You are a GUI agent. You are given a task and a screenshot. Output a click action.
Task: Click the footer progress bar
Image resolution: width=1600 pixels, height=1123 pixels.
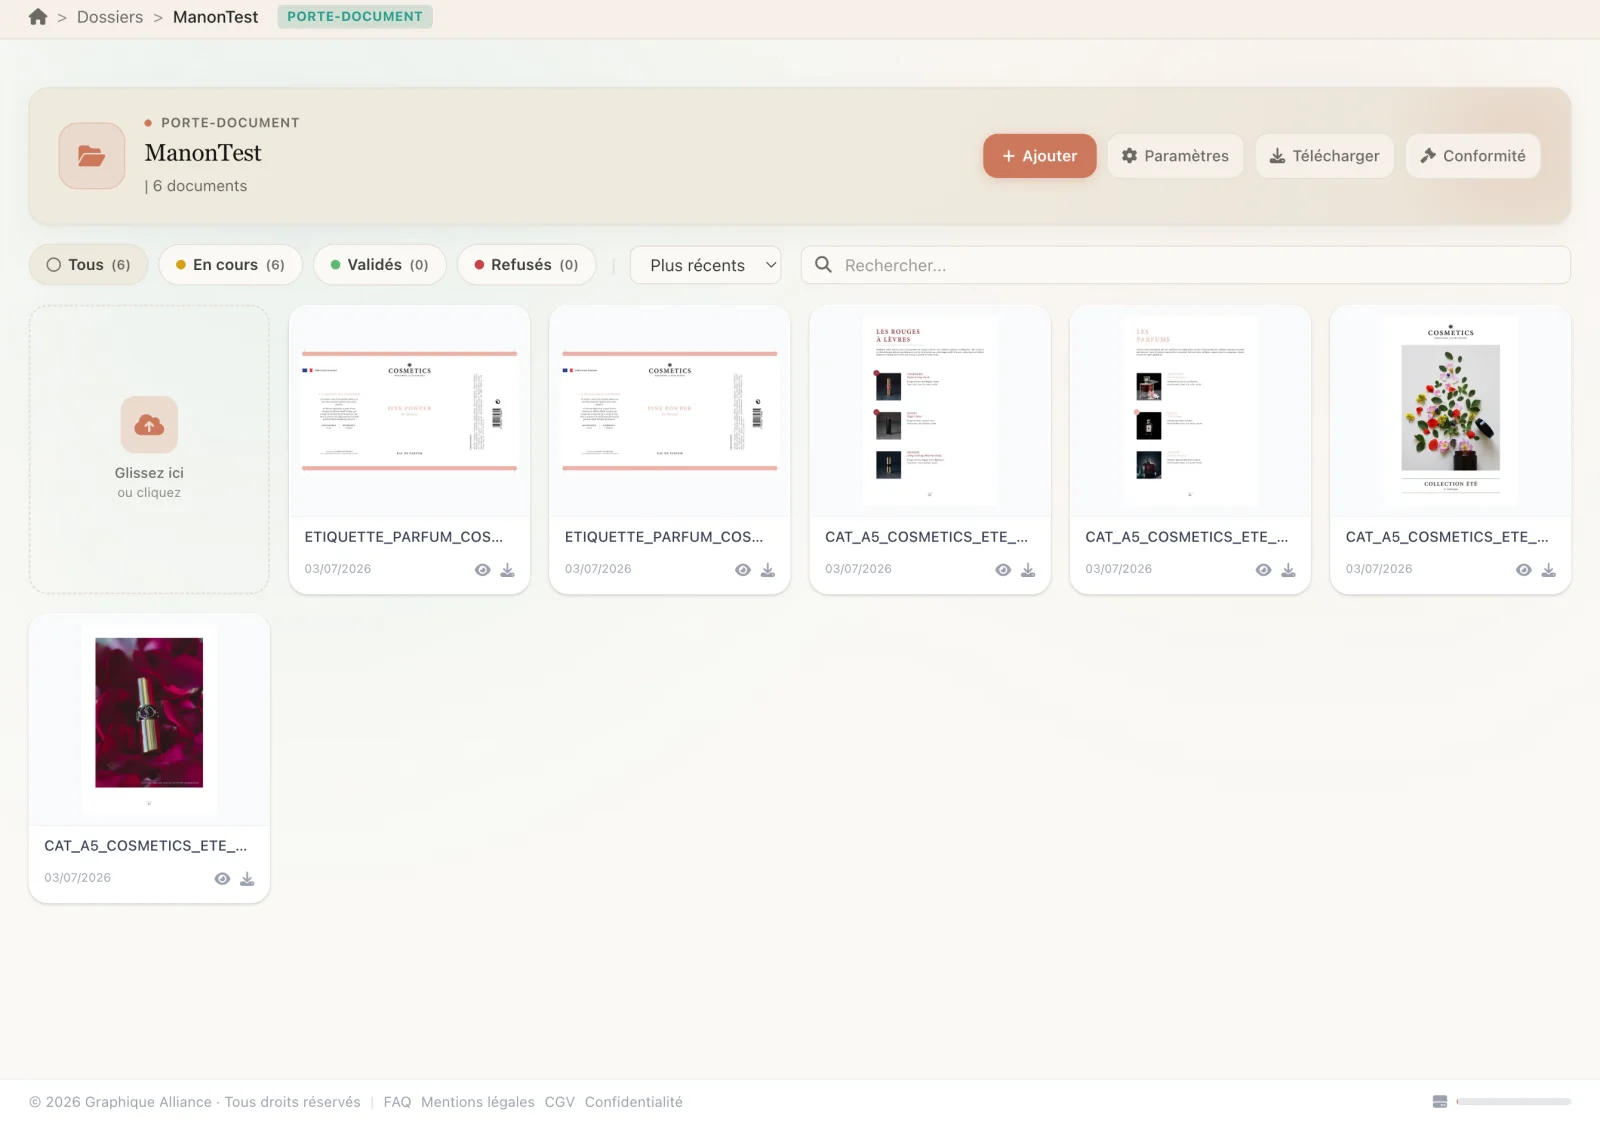1513,1101
